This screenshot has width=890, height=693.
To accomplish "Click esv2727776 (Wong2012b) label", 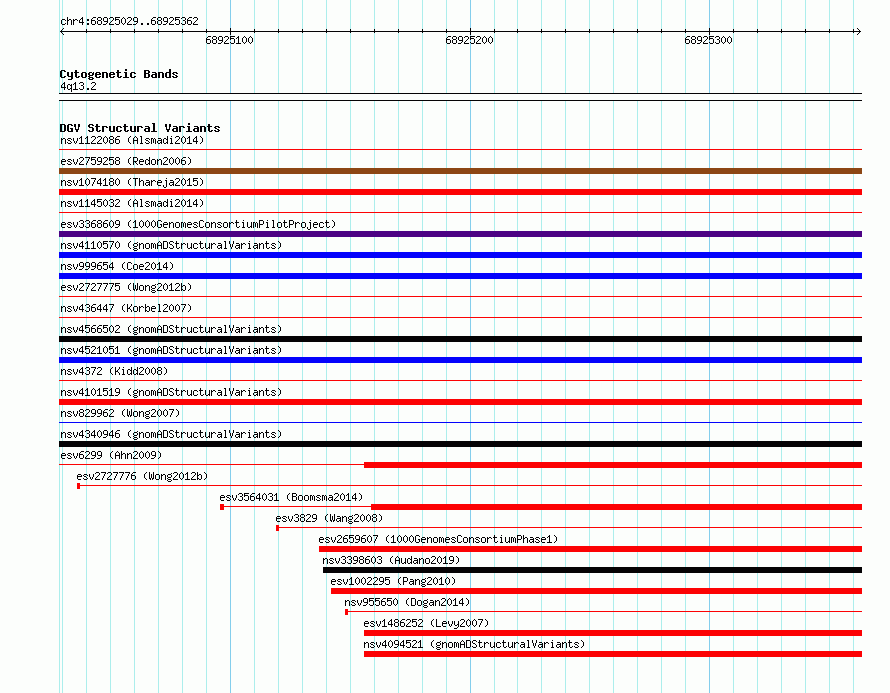I will 142,476.
